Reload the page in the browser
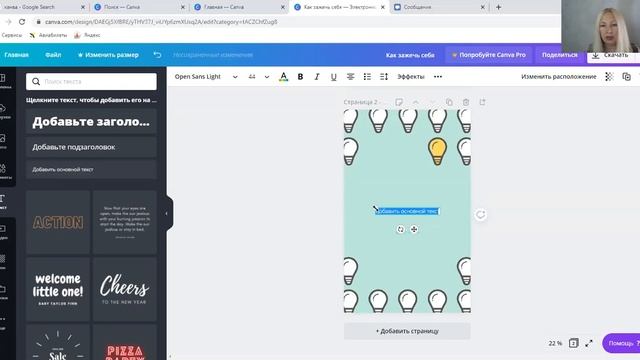 [x=22, y=22]
